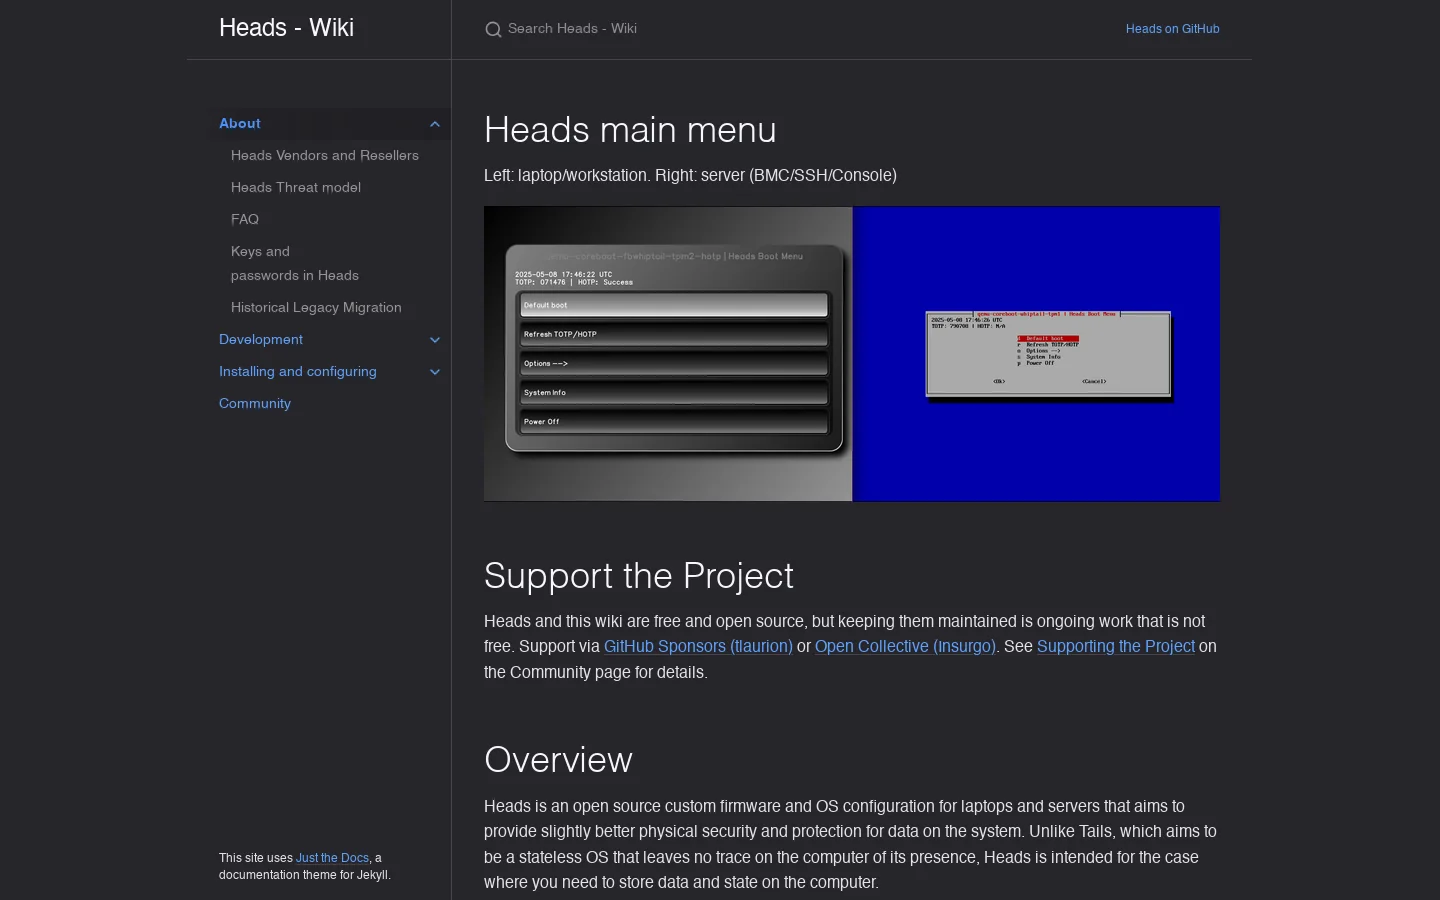
Task: Click the blue server console screenshot
Action: (x=1036, y=354)
